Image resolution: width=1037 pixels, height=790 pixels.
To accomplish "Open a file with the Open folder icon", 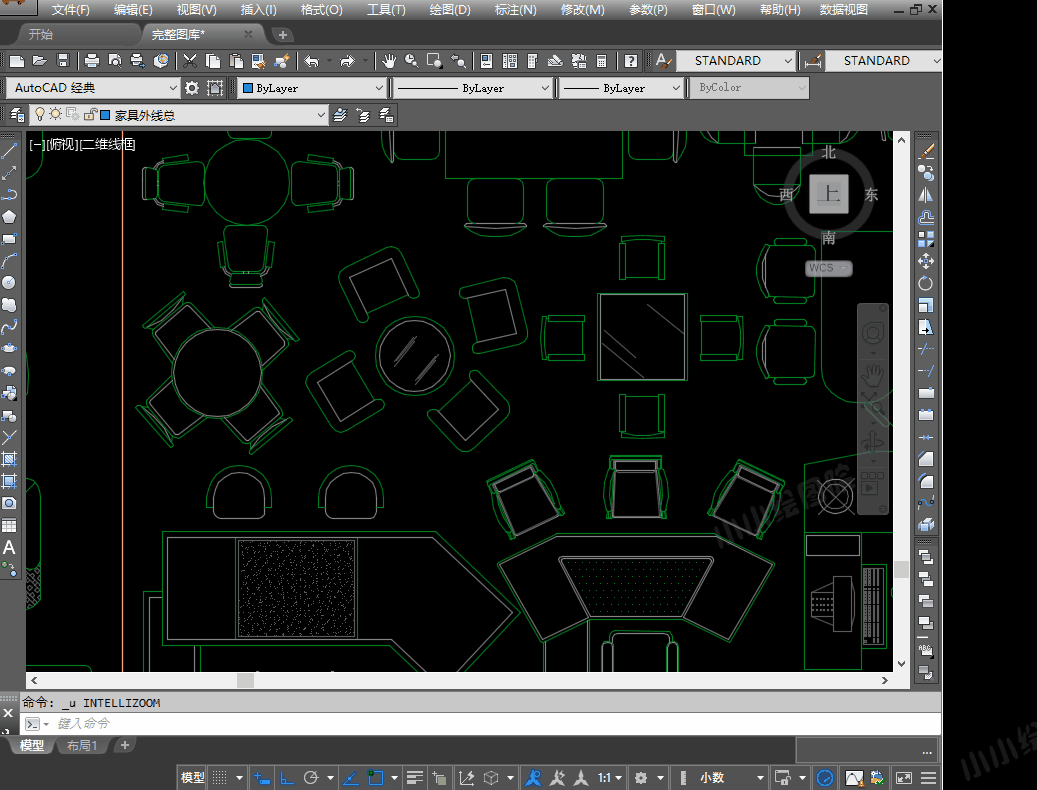I will 40,61.
